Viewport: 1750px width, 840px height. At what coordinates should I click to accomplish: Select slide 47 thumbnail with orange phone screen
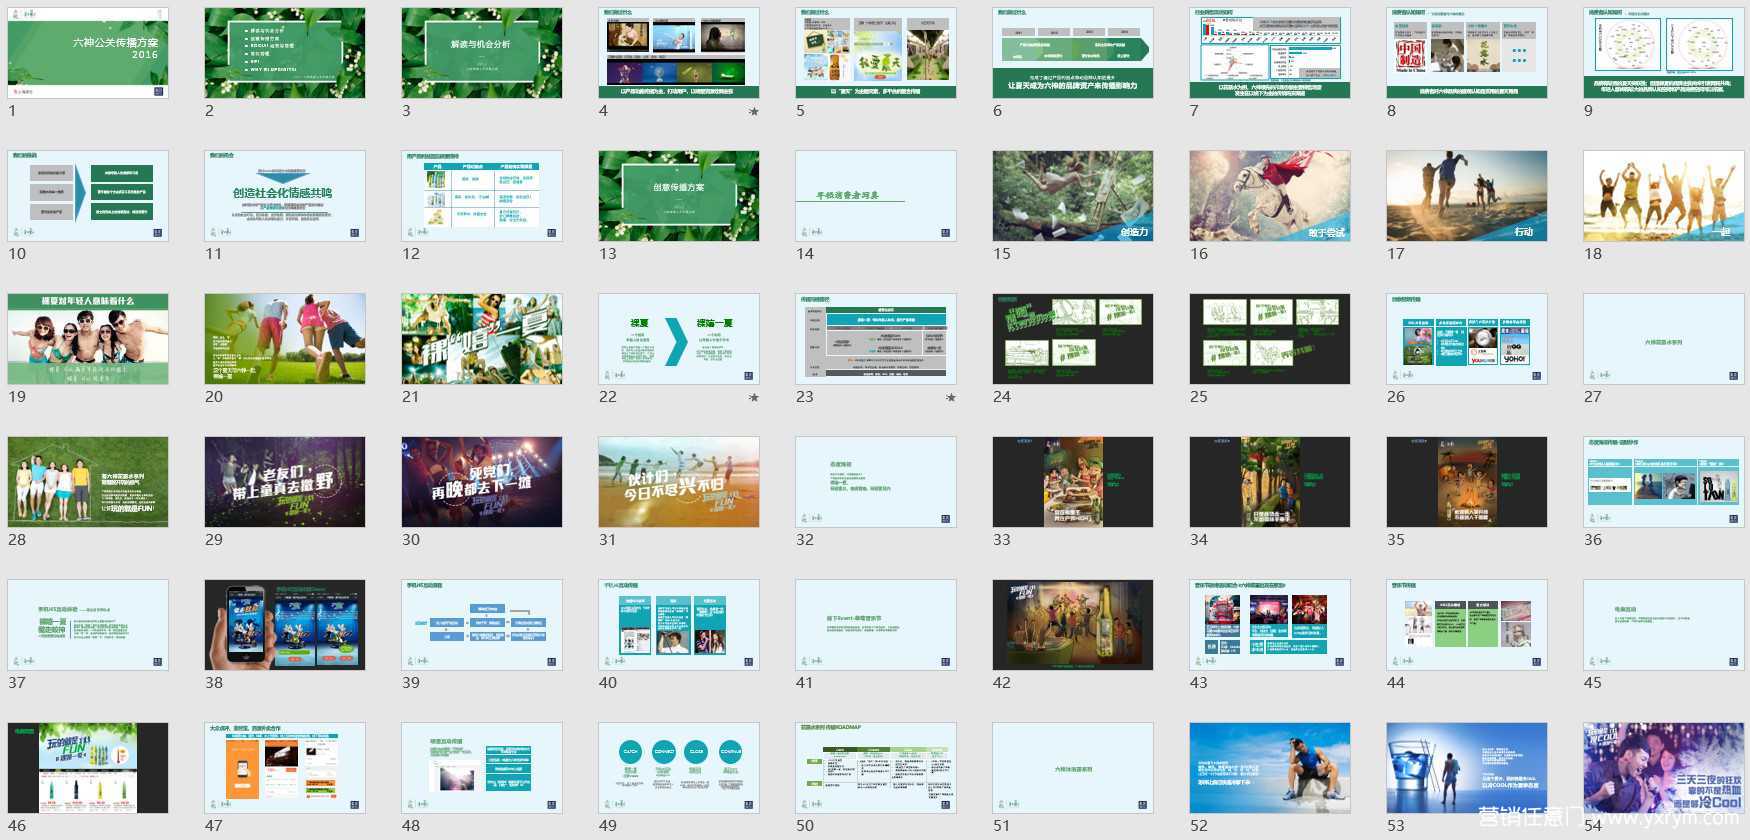click(285, 768)
